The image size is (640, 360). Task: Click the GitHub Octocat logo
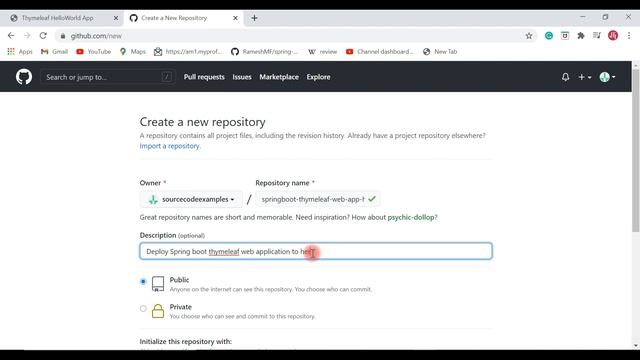click(24, 77)
